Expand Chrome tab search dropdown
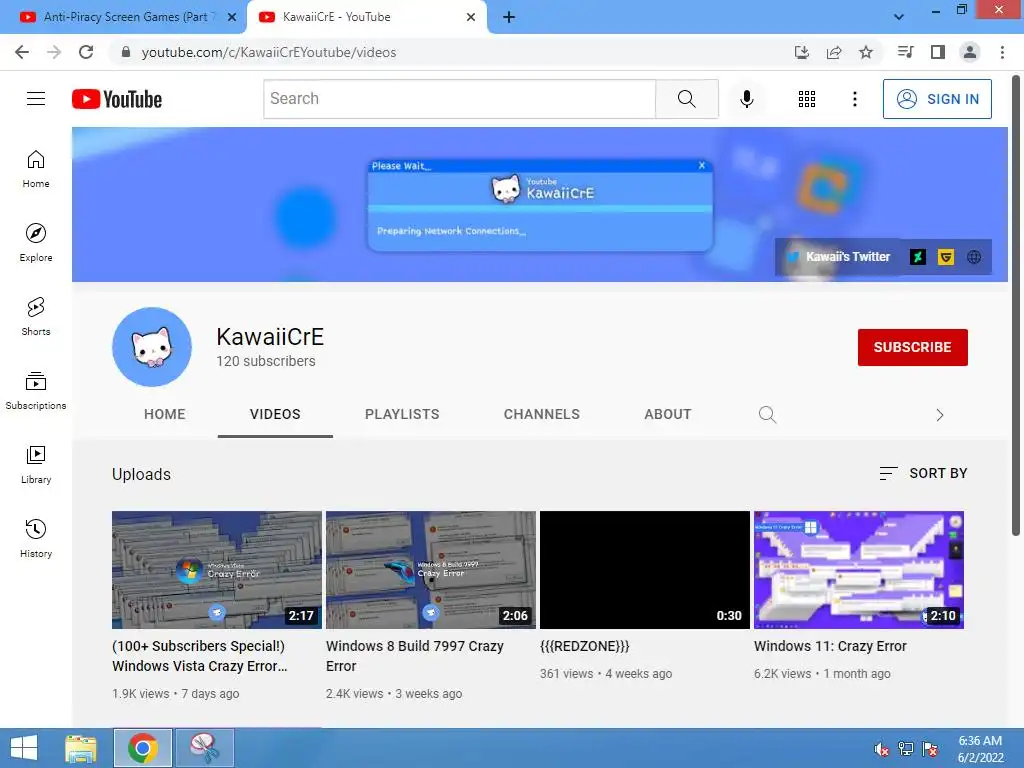This screenshot has width=1024, height=768. click(899, 17)
